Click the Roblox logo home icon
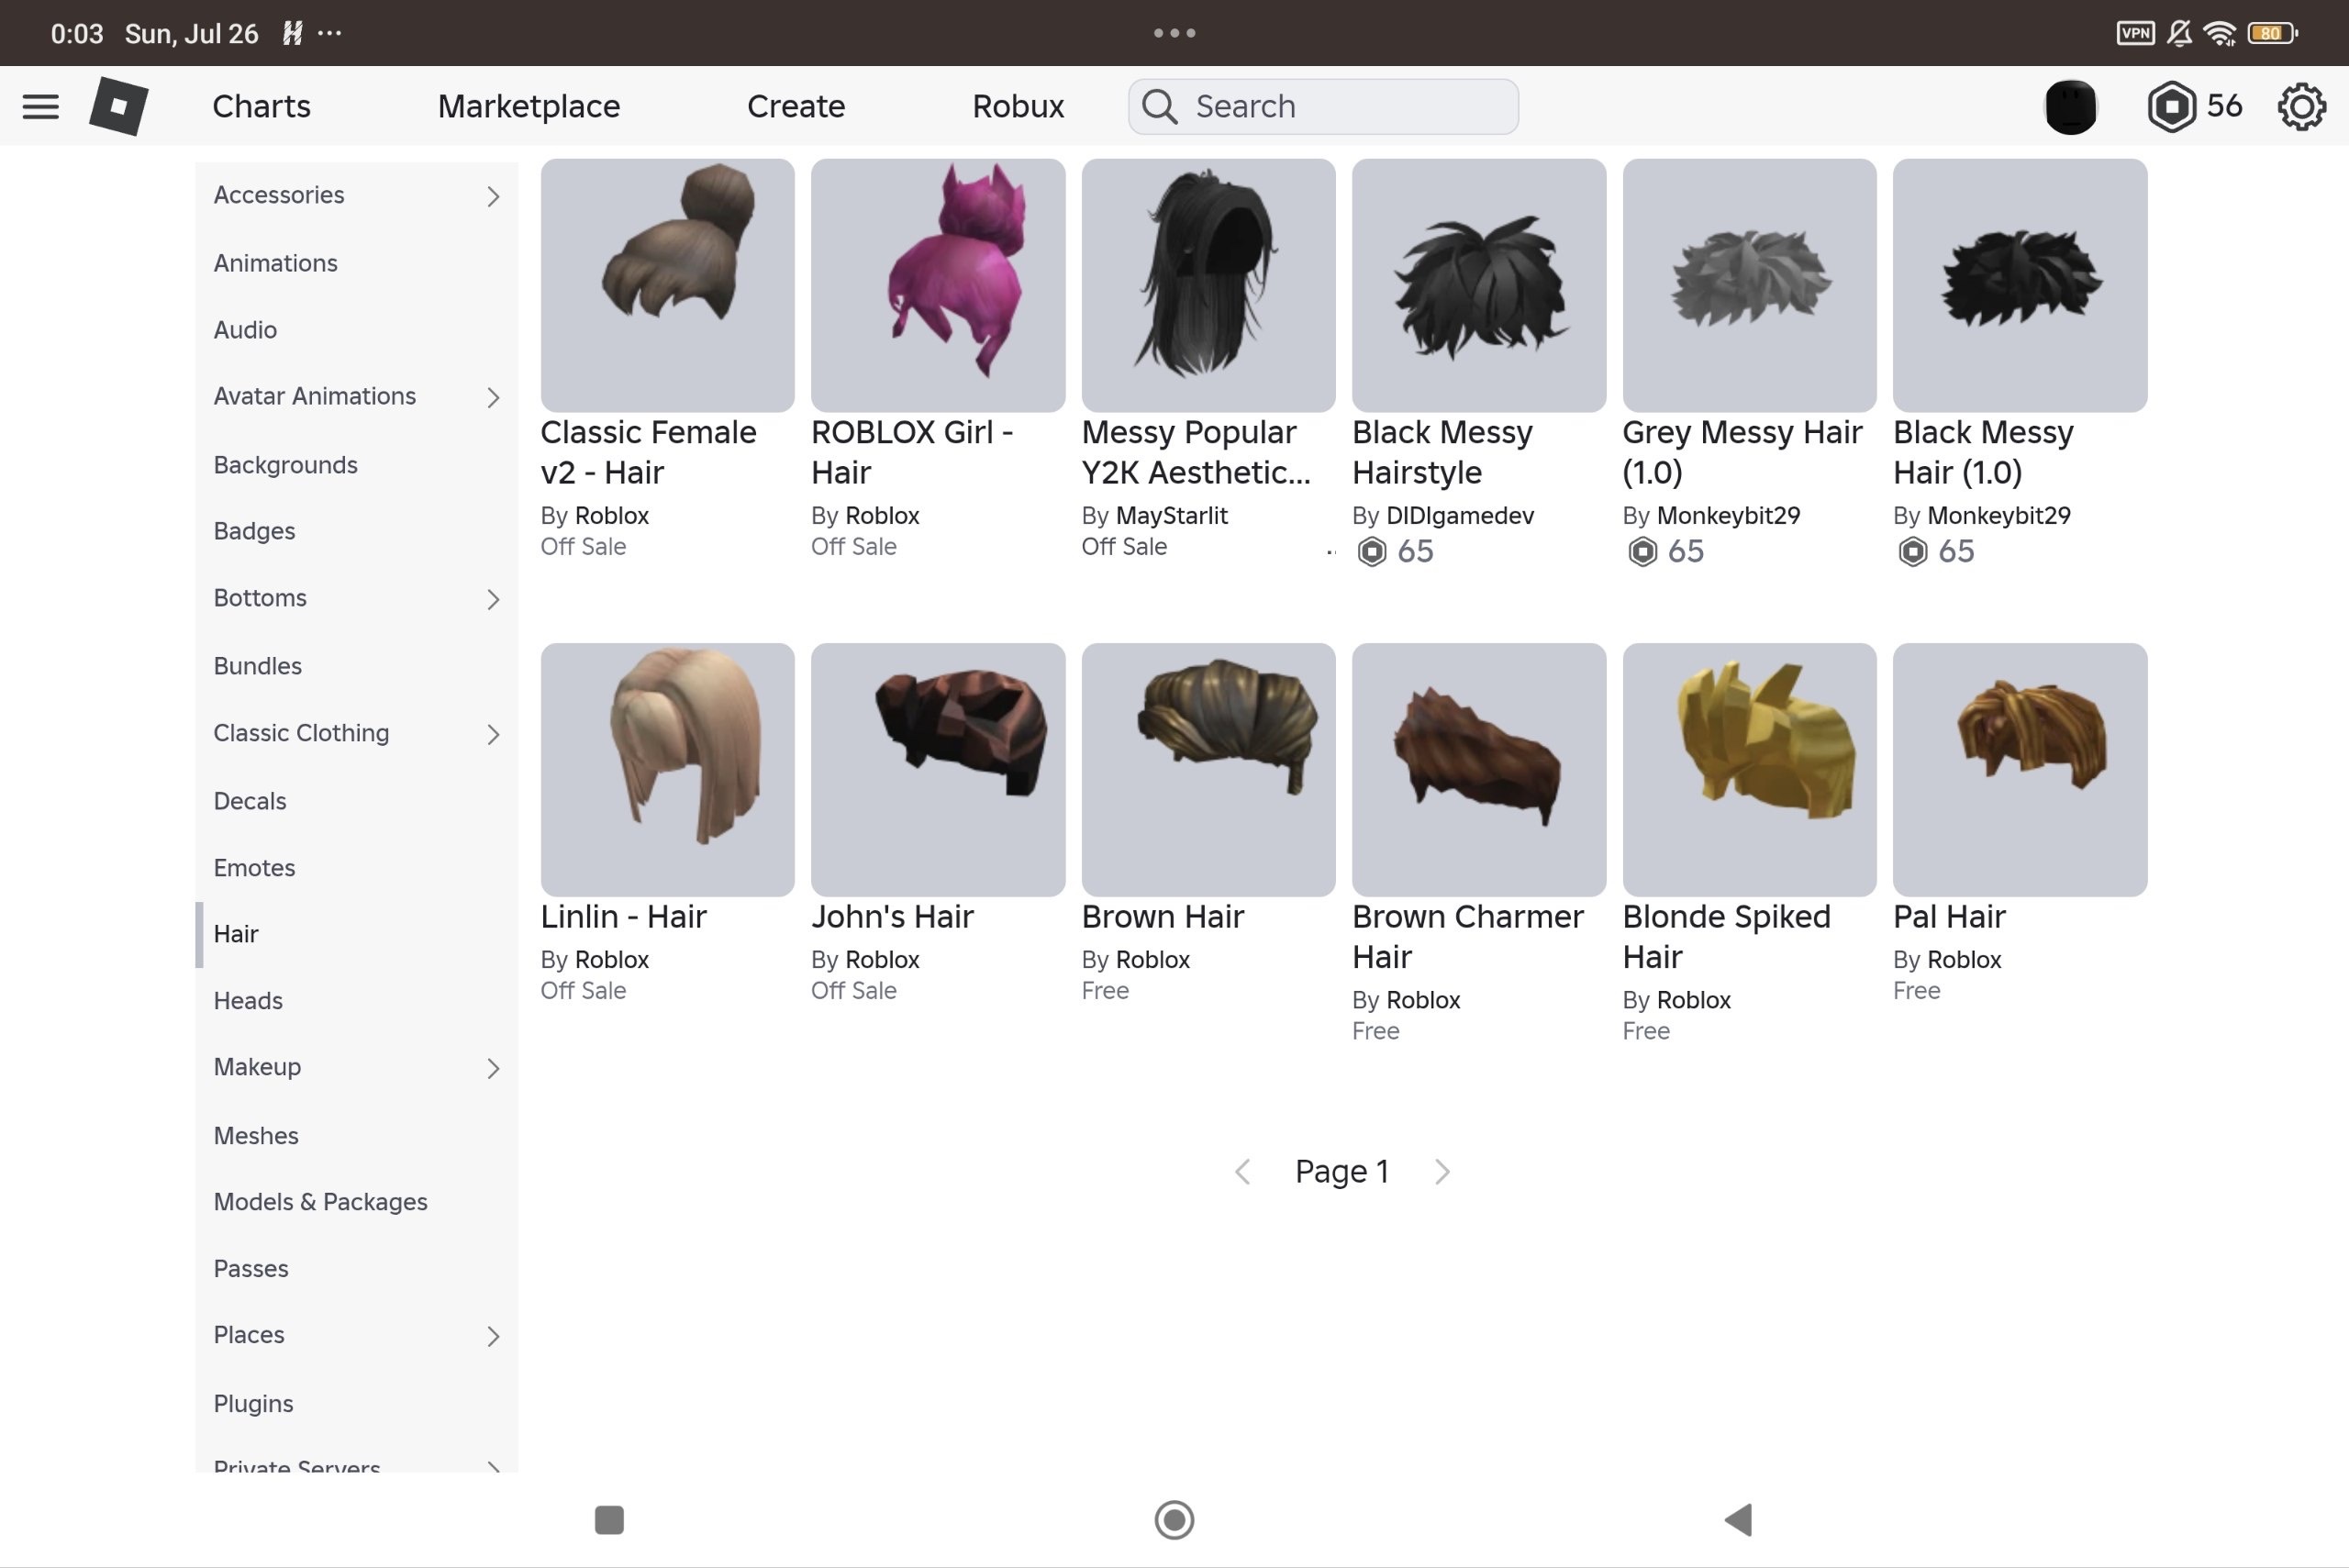2349x1568 pixels. pos(119,106)
